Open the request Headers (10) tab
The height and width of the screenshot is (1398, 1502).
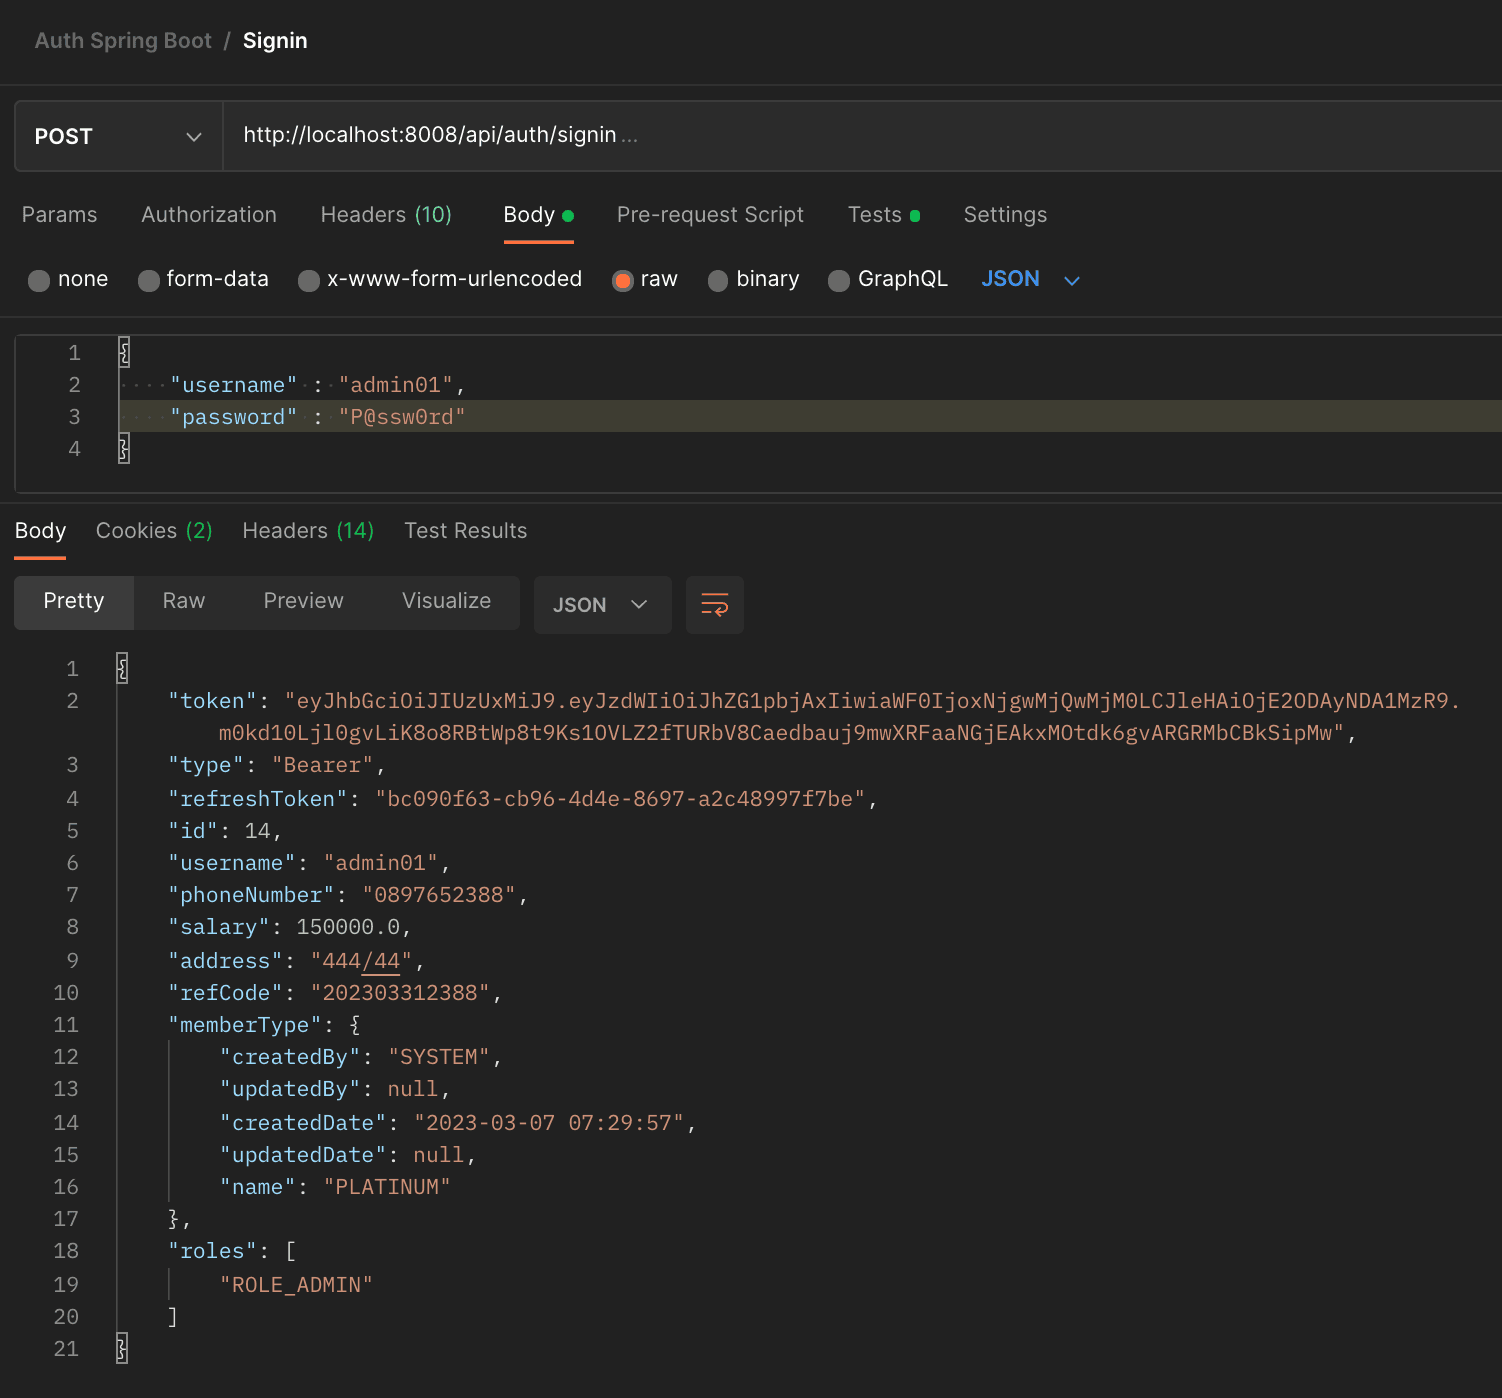tap(386, 215)
